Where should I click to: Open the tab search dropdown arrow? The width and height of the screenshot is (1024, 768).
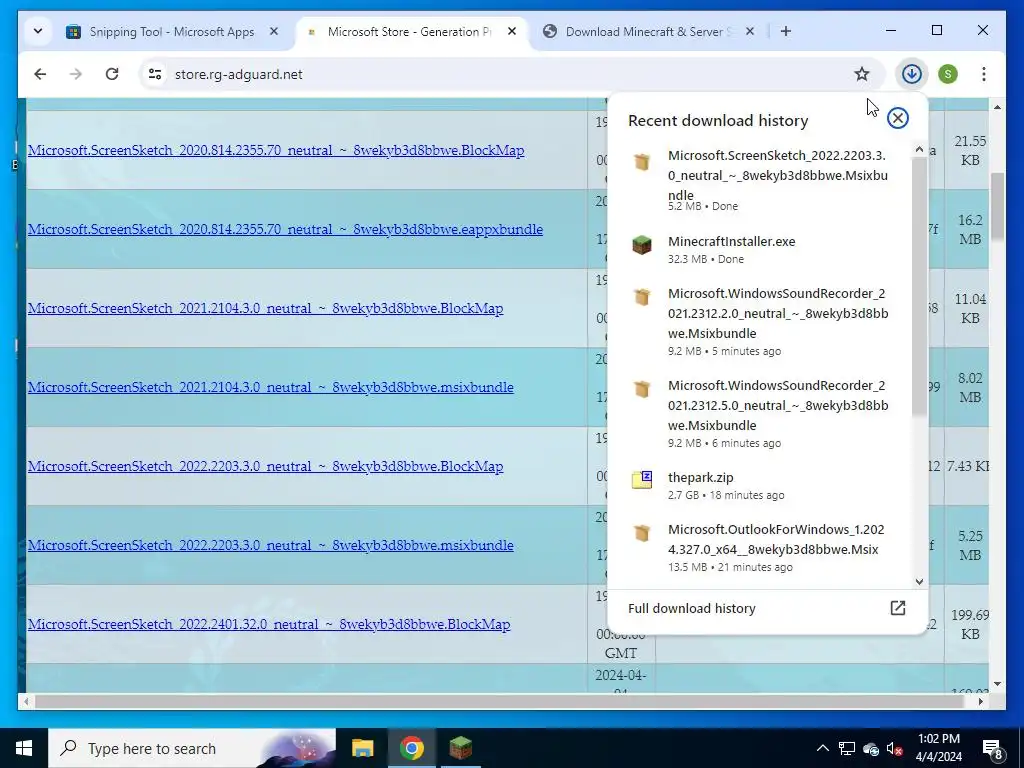click(x=38, y=31)
